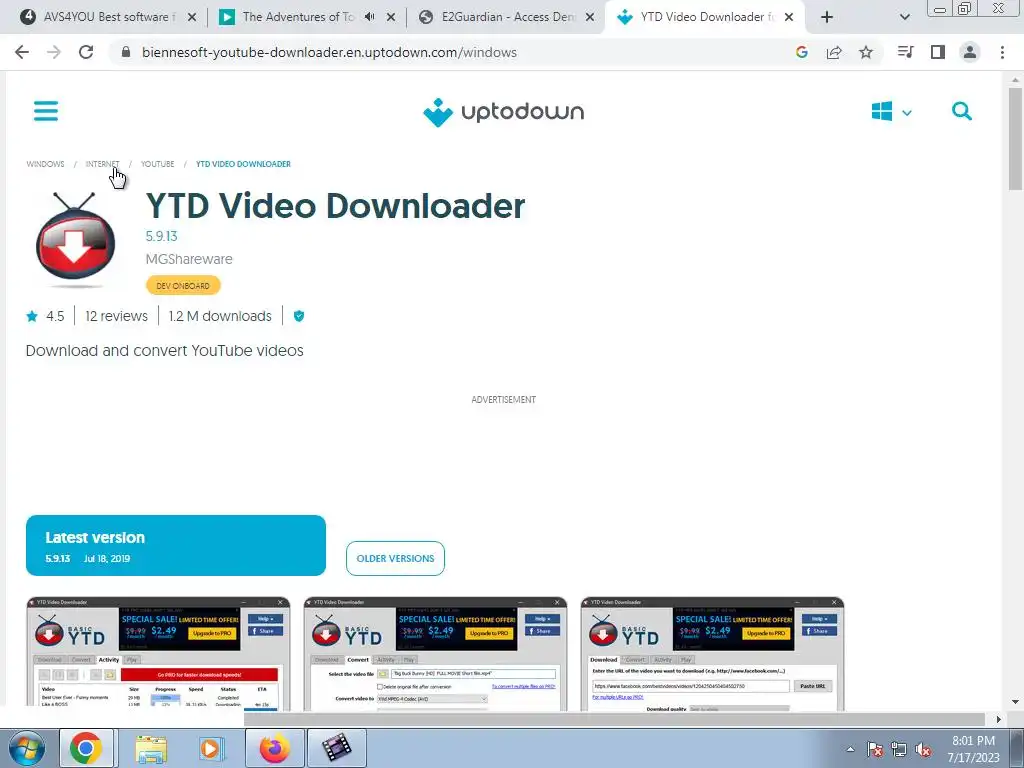Open the Chrome profile avatar
The width and height of the screenshot is (1024, 768).
[x=970, y=52]
